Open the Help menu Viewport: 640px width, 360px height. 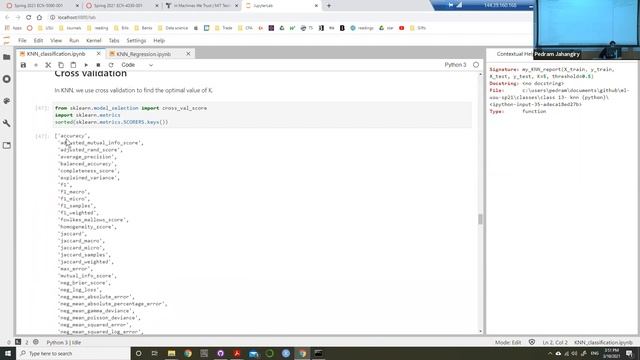pos(159,40)
